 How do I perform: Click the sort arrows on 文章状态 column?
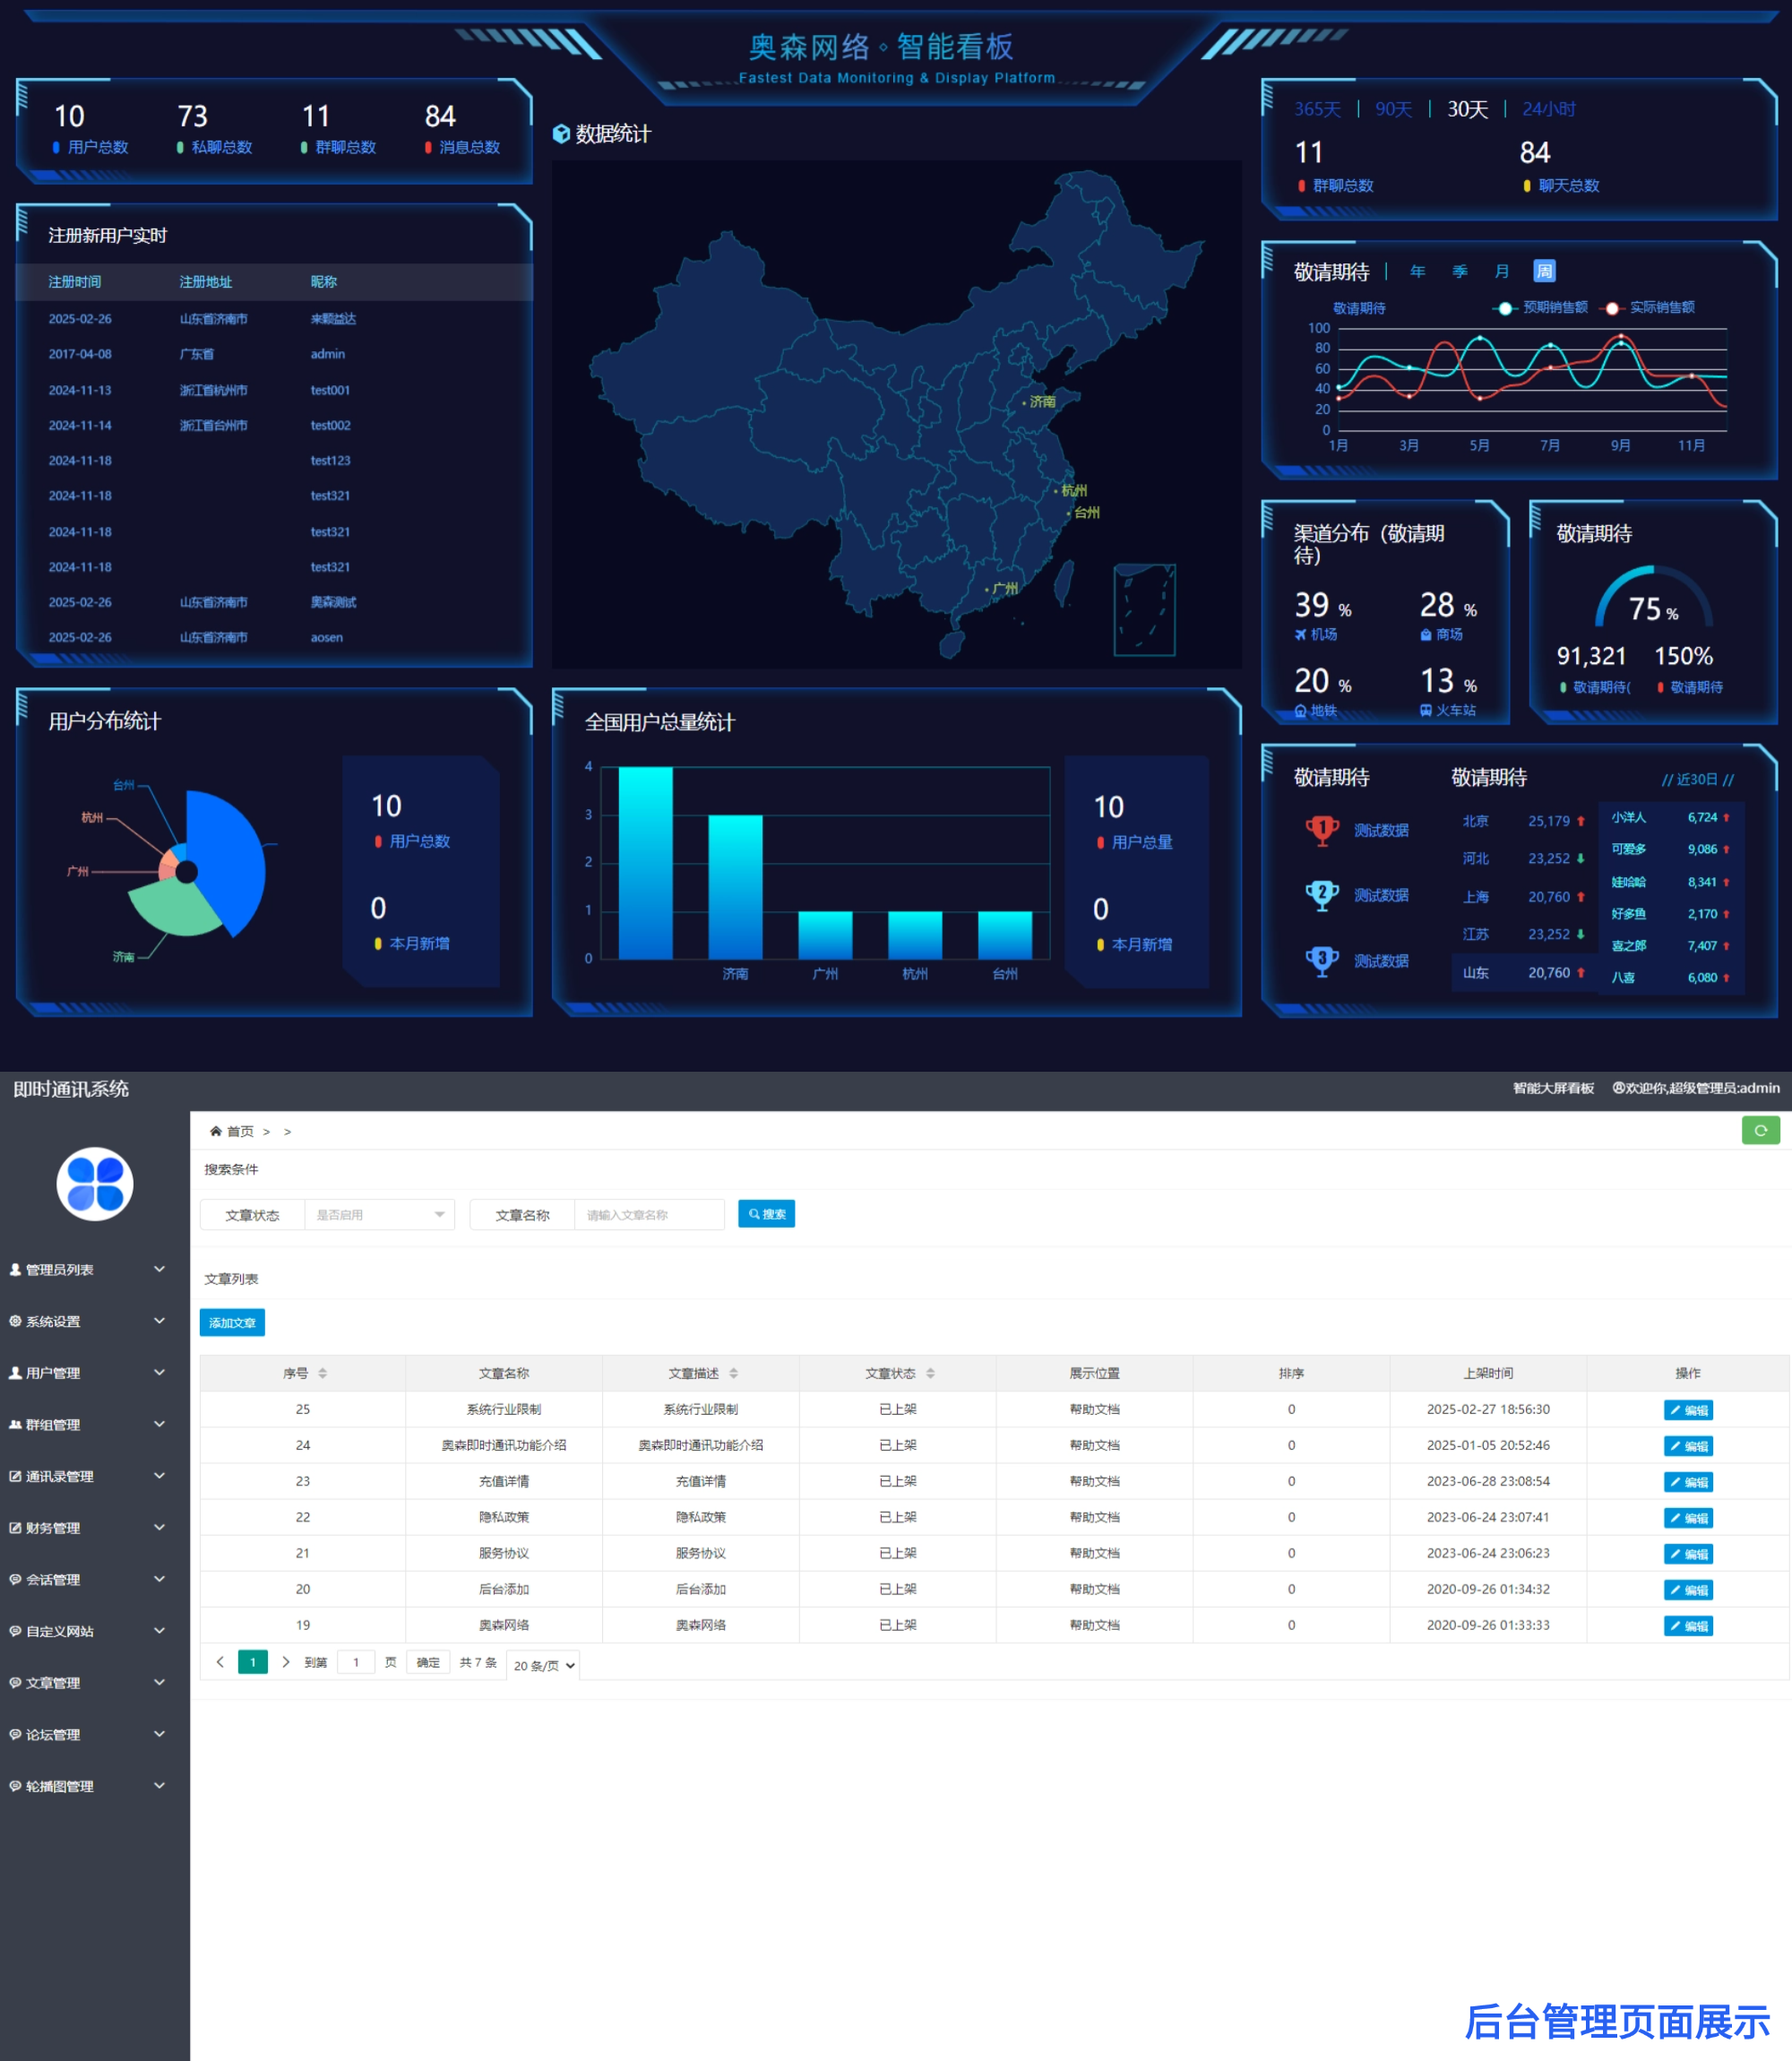pyautogui.click(x=930, y=1373)
